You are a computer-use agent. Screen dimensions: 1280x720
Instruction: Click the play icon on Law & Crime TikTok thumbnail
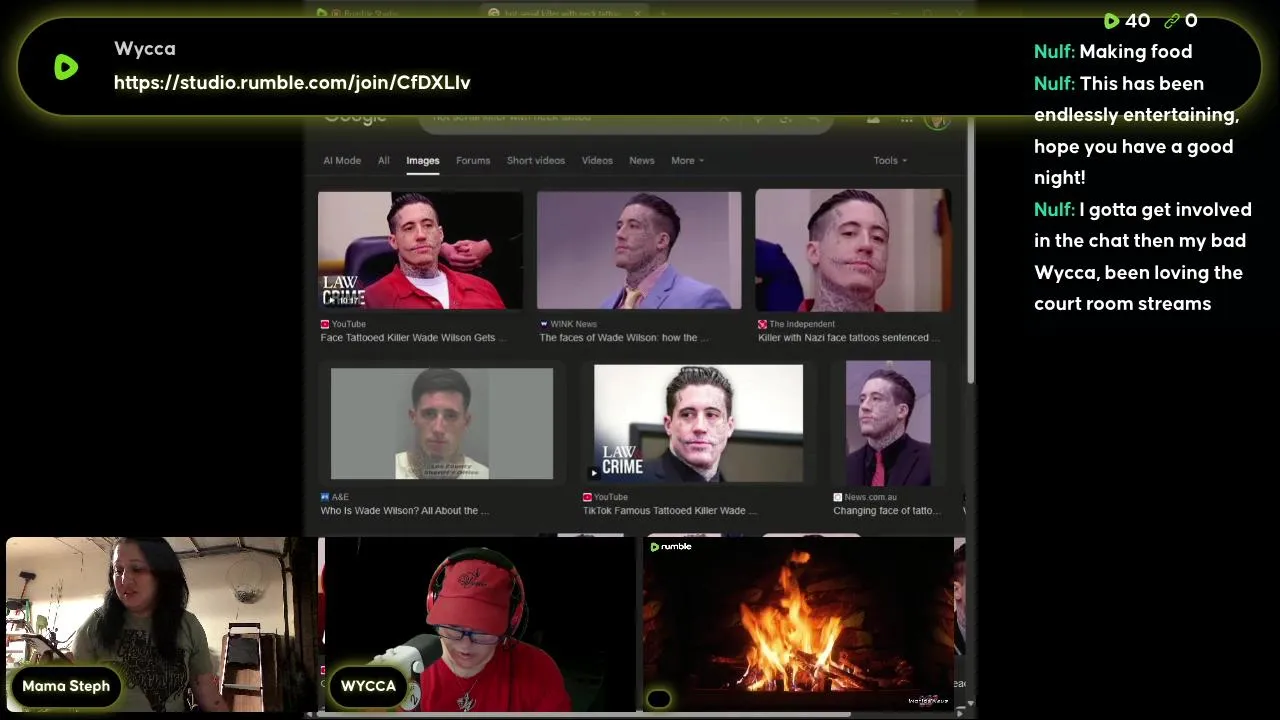594,473
